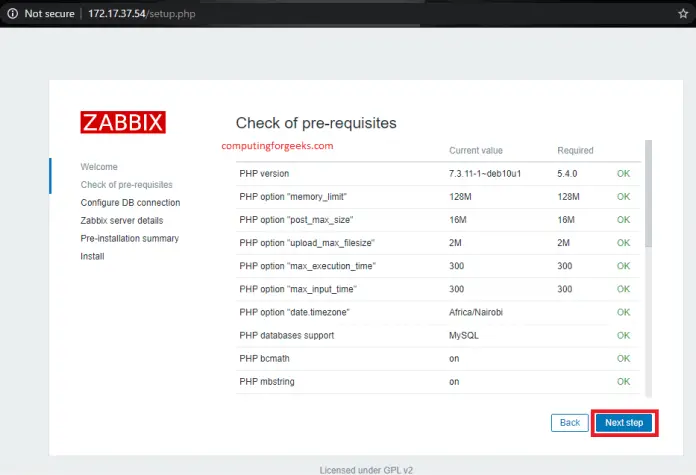This screenshot has height=475, width=696.
Task: Click OK status for PHP databases support
Action: point(623,336)
